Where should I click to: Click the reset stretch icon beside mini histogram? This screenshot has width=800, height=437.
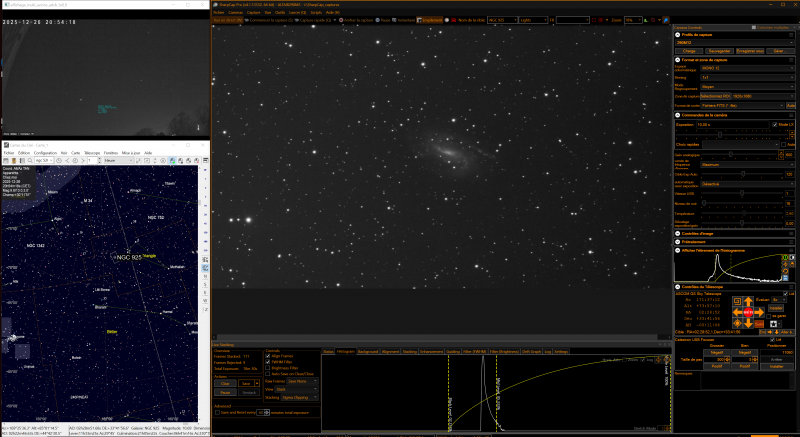click(x=786, y=271)
